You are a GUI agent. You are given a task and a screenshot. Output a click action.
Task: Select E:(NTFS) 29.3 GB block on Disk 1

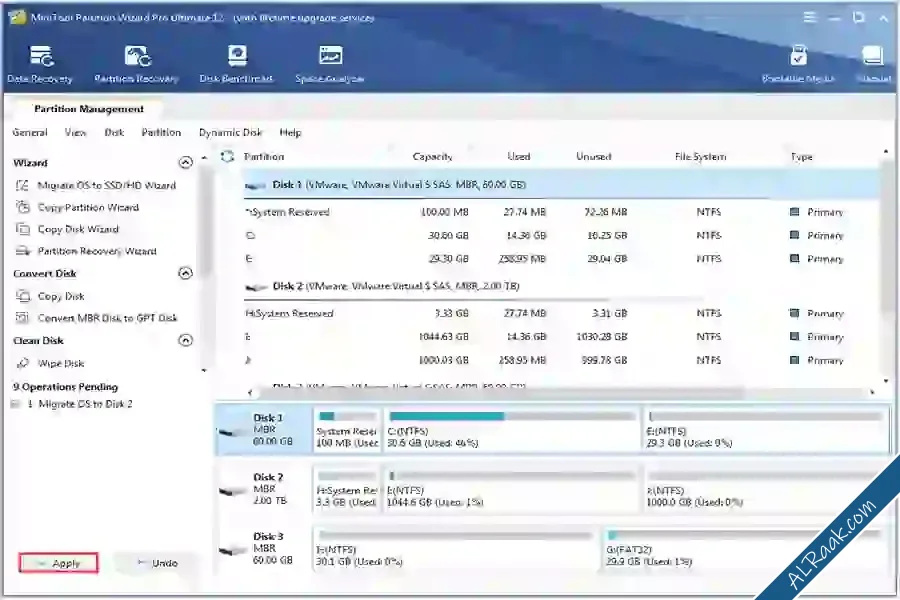pyautogui.click(x=765, y=430)
